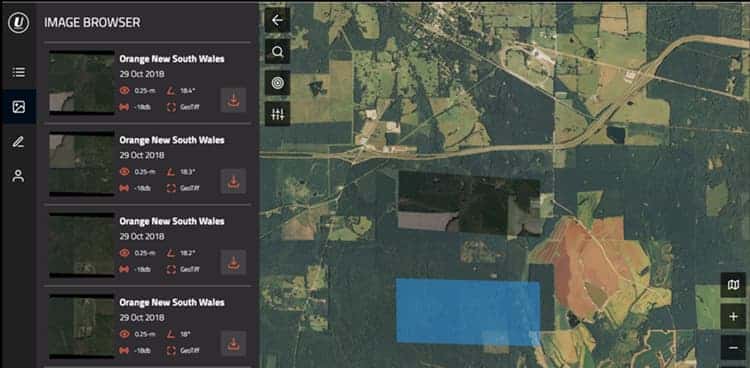Image resolution: width=750 pixels, height=368 pixels.
Task: Open the map search magnifier
Action: [x=277, y=51]
